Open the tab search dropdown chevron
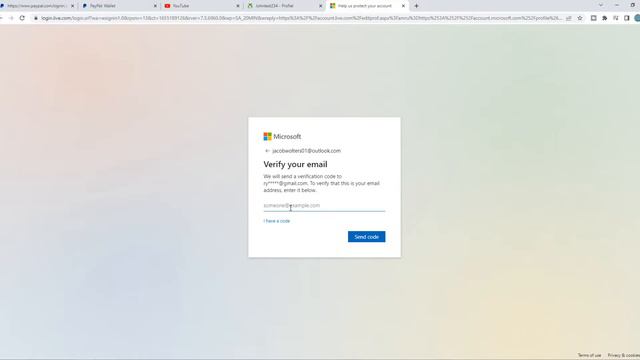This screenshot has height=360, width=640. [601, 5]
